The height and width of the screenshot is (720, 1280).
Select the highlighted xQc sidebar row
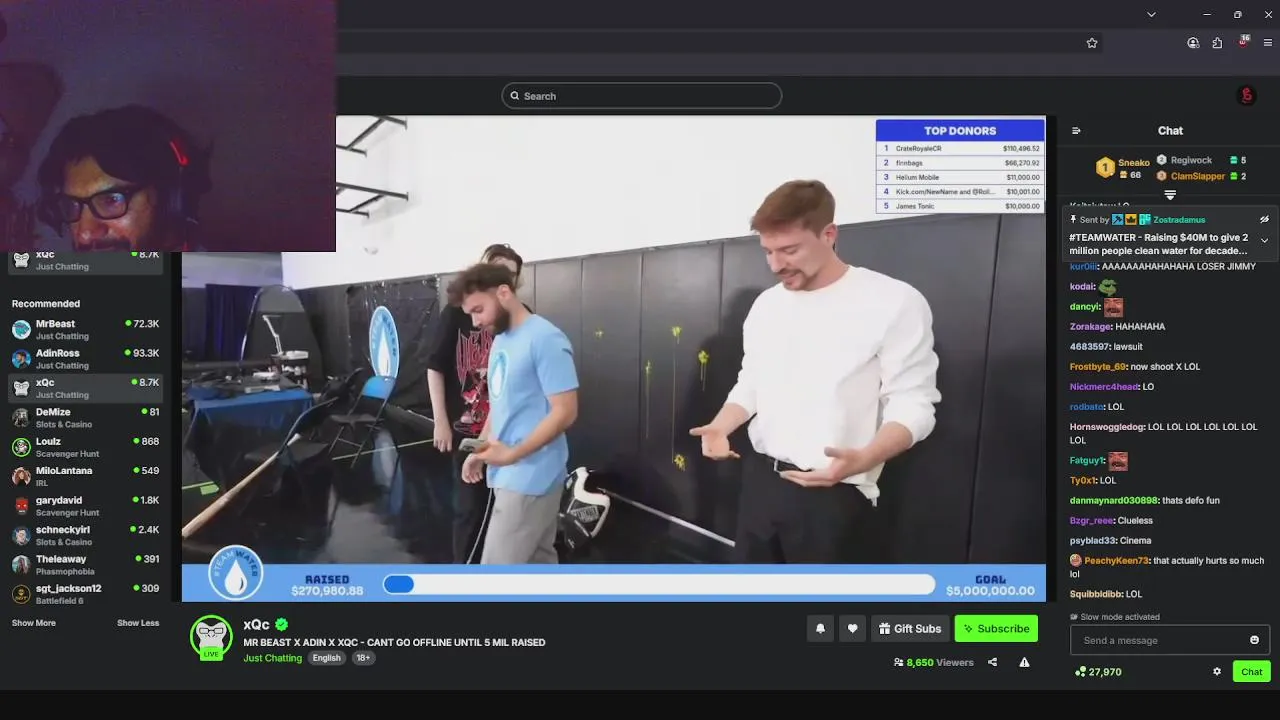point(85,388)
